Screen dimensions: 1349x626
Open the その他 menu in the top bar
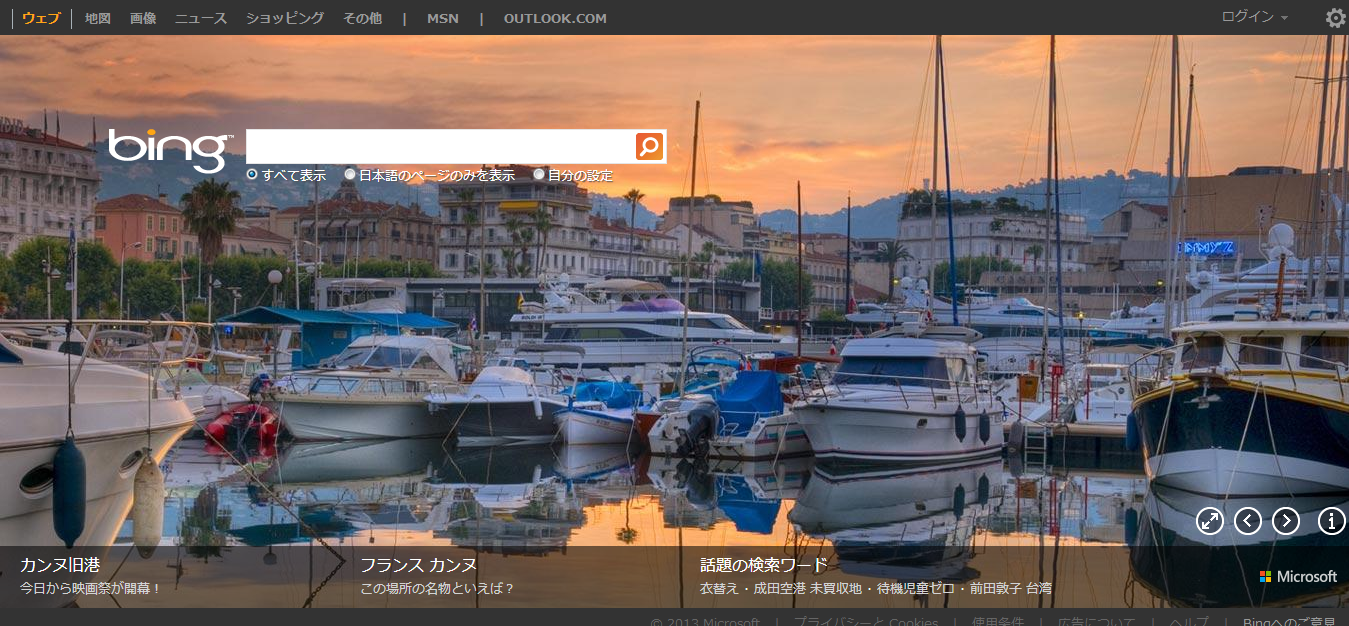(362, 18)
